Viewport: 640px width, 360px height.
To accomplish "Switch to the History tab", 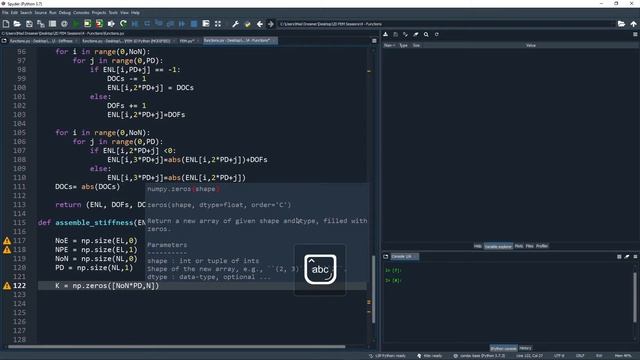I will (x=525, y=348).
